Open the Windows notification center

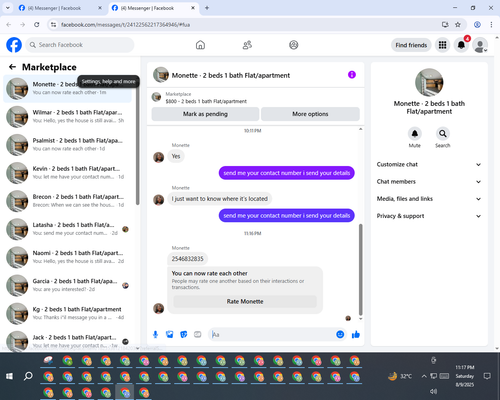487,376
